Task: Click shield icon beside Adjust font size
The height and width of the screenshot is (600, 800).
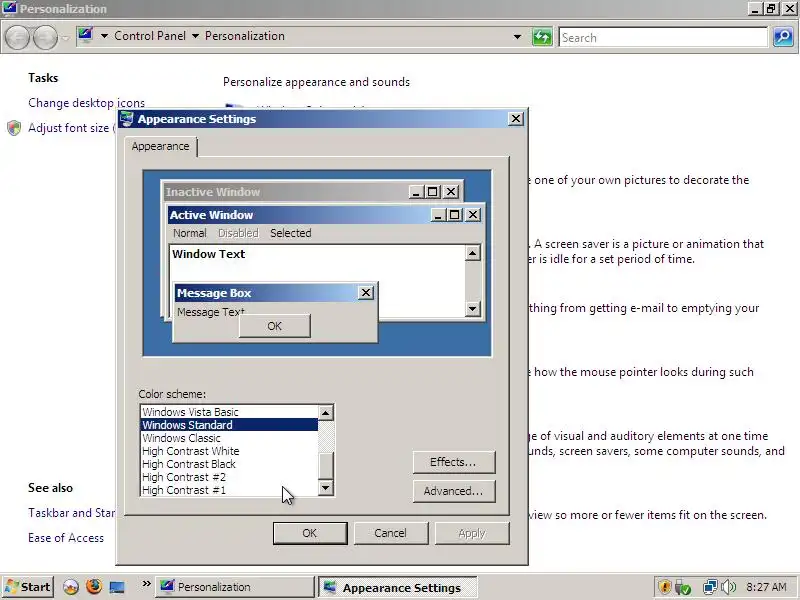Action: [x=14, y=128]
